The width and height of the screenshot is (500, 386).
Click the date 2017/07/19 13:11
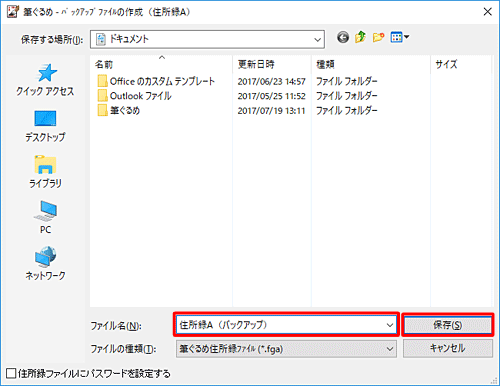point(271,111)
